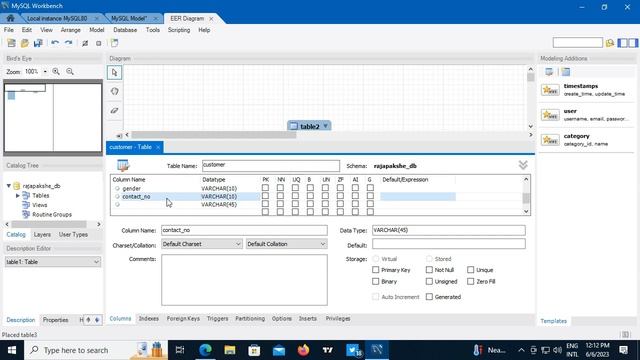Click the Redo arrow icon
Viewport: 640px width, 360px height.
pos(68,43)
